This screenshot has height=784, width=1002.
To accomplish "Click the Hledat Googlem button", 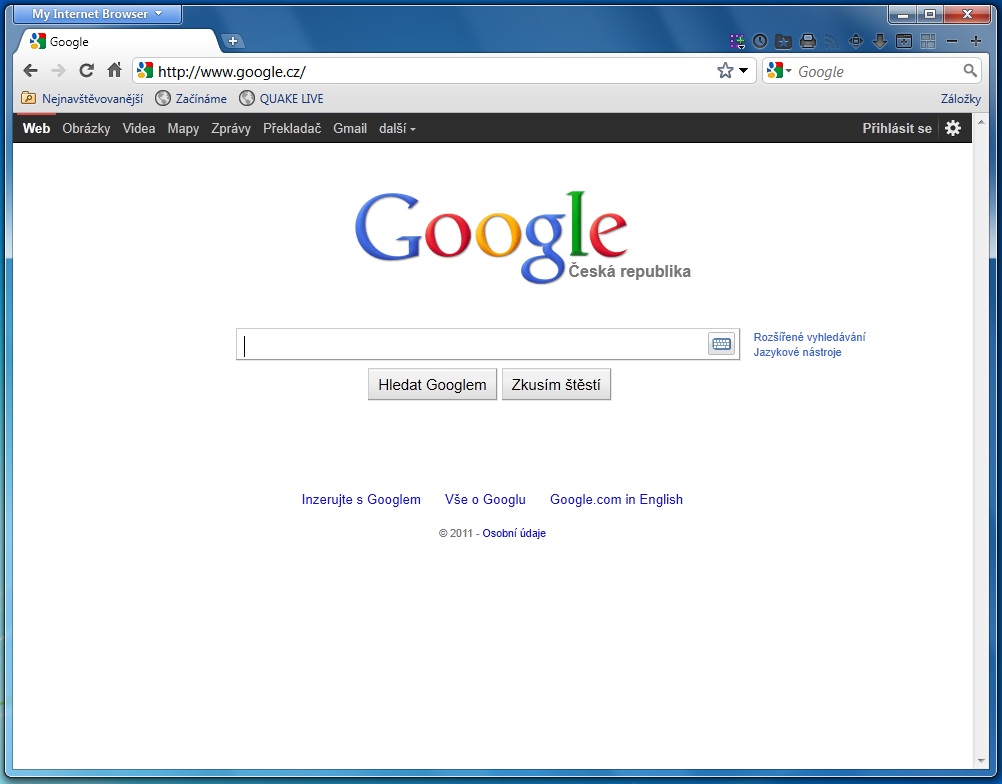I will [x=433, y=385].
